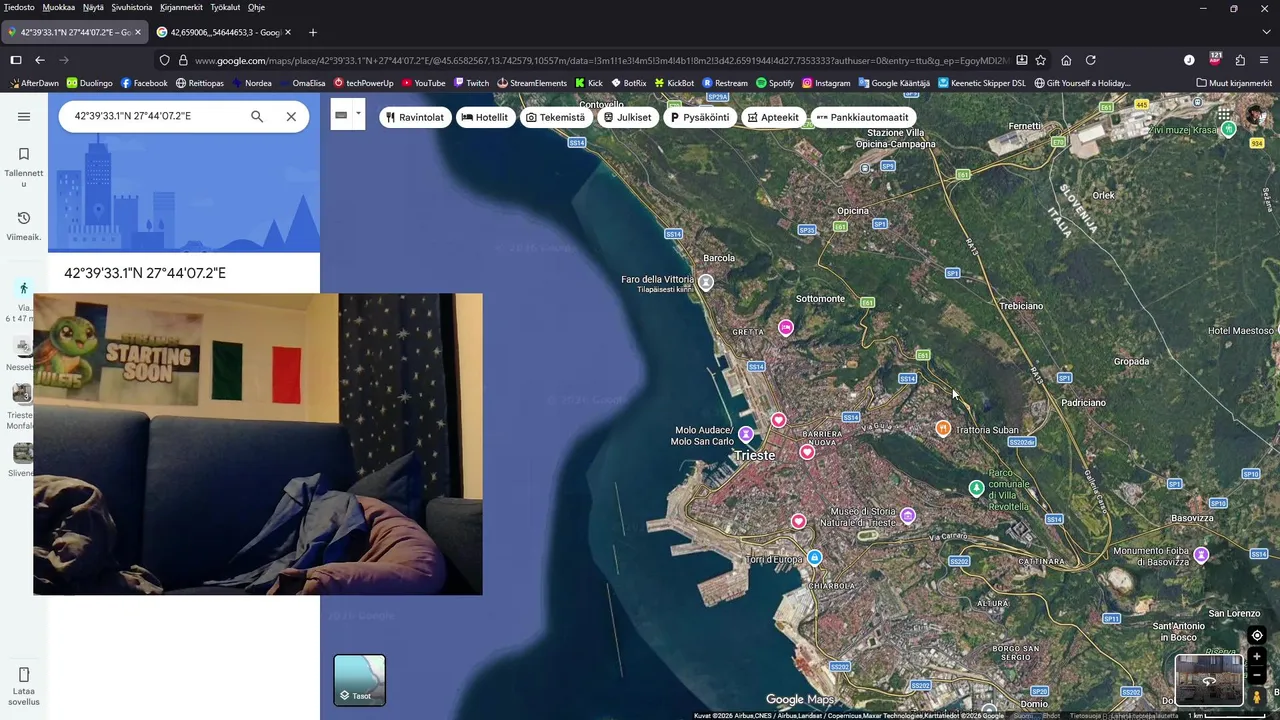
Task: Select the Hotellit category chip
Action: [x=485, y=117]
